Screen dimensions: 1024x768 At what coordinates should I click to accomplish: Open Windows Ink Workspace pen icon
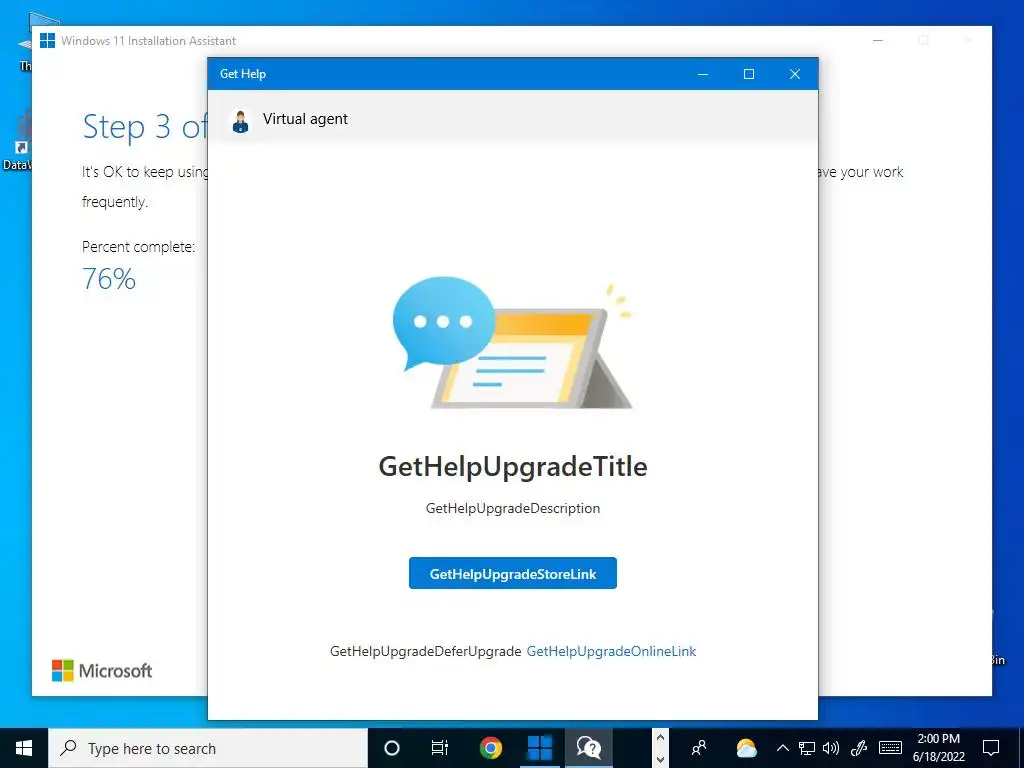click(x=859, y=748)
